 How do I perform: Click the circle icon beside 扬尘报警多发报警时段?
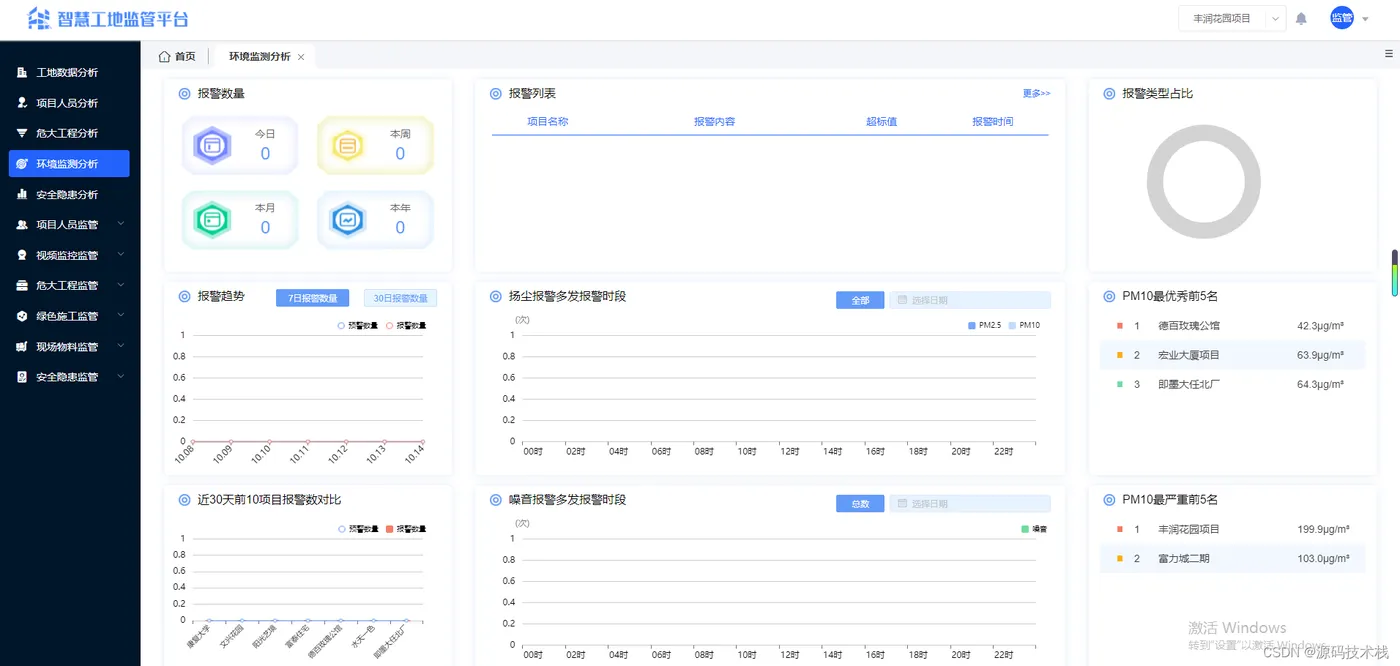[x=495, y=297]
